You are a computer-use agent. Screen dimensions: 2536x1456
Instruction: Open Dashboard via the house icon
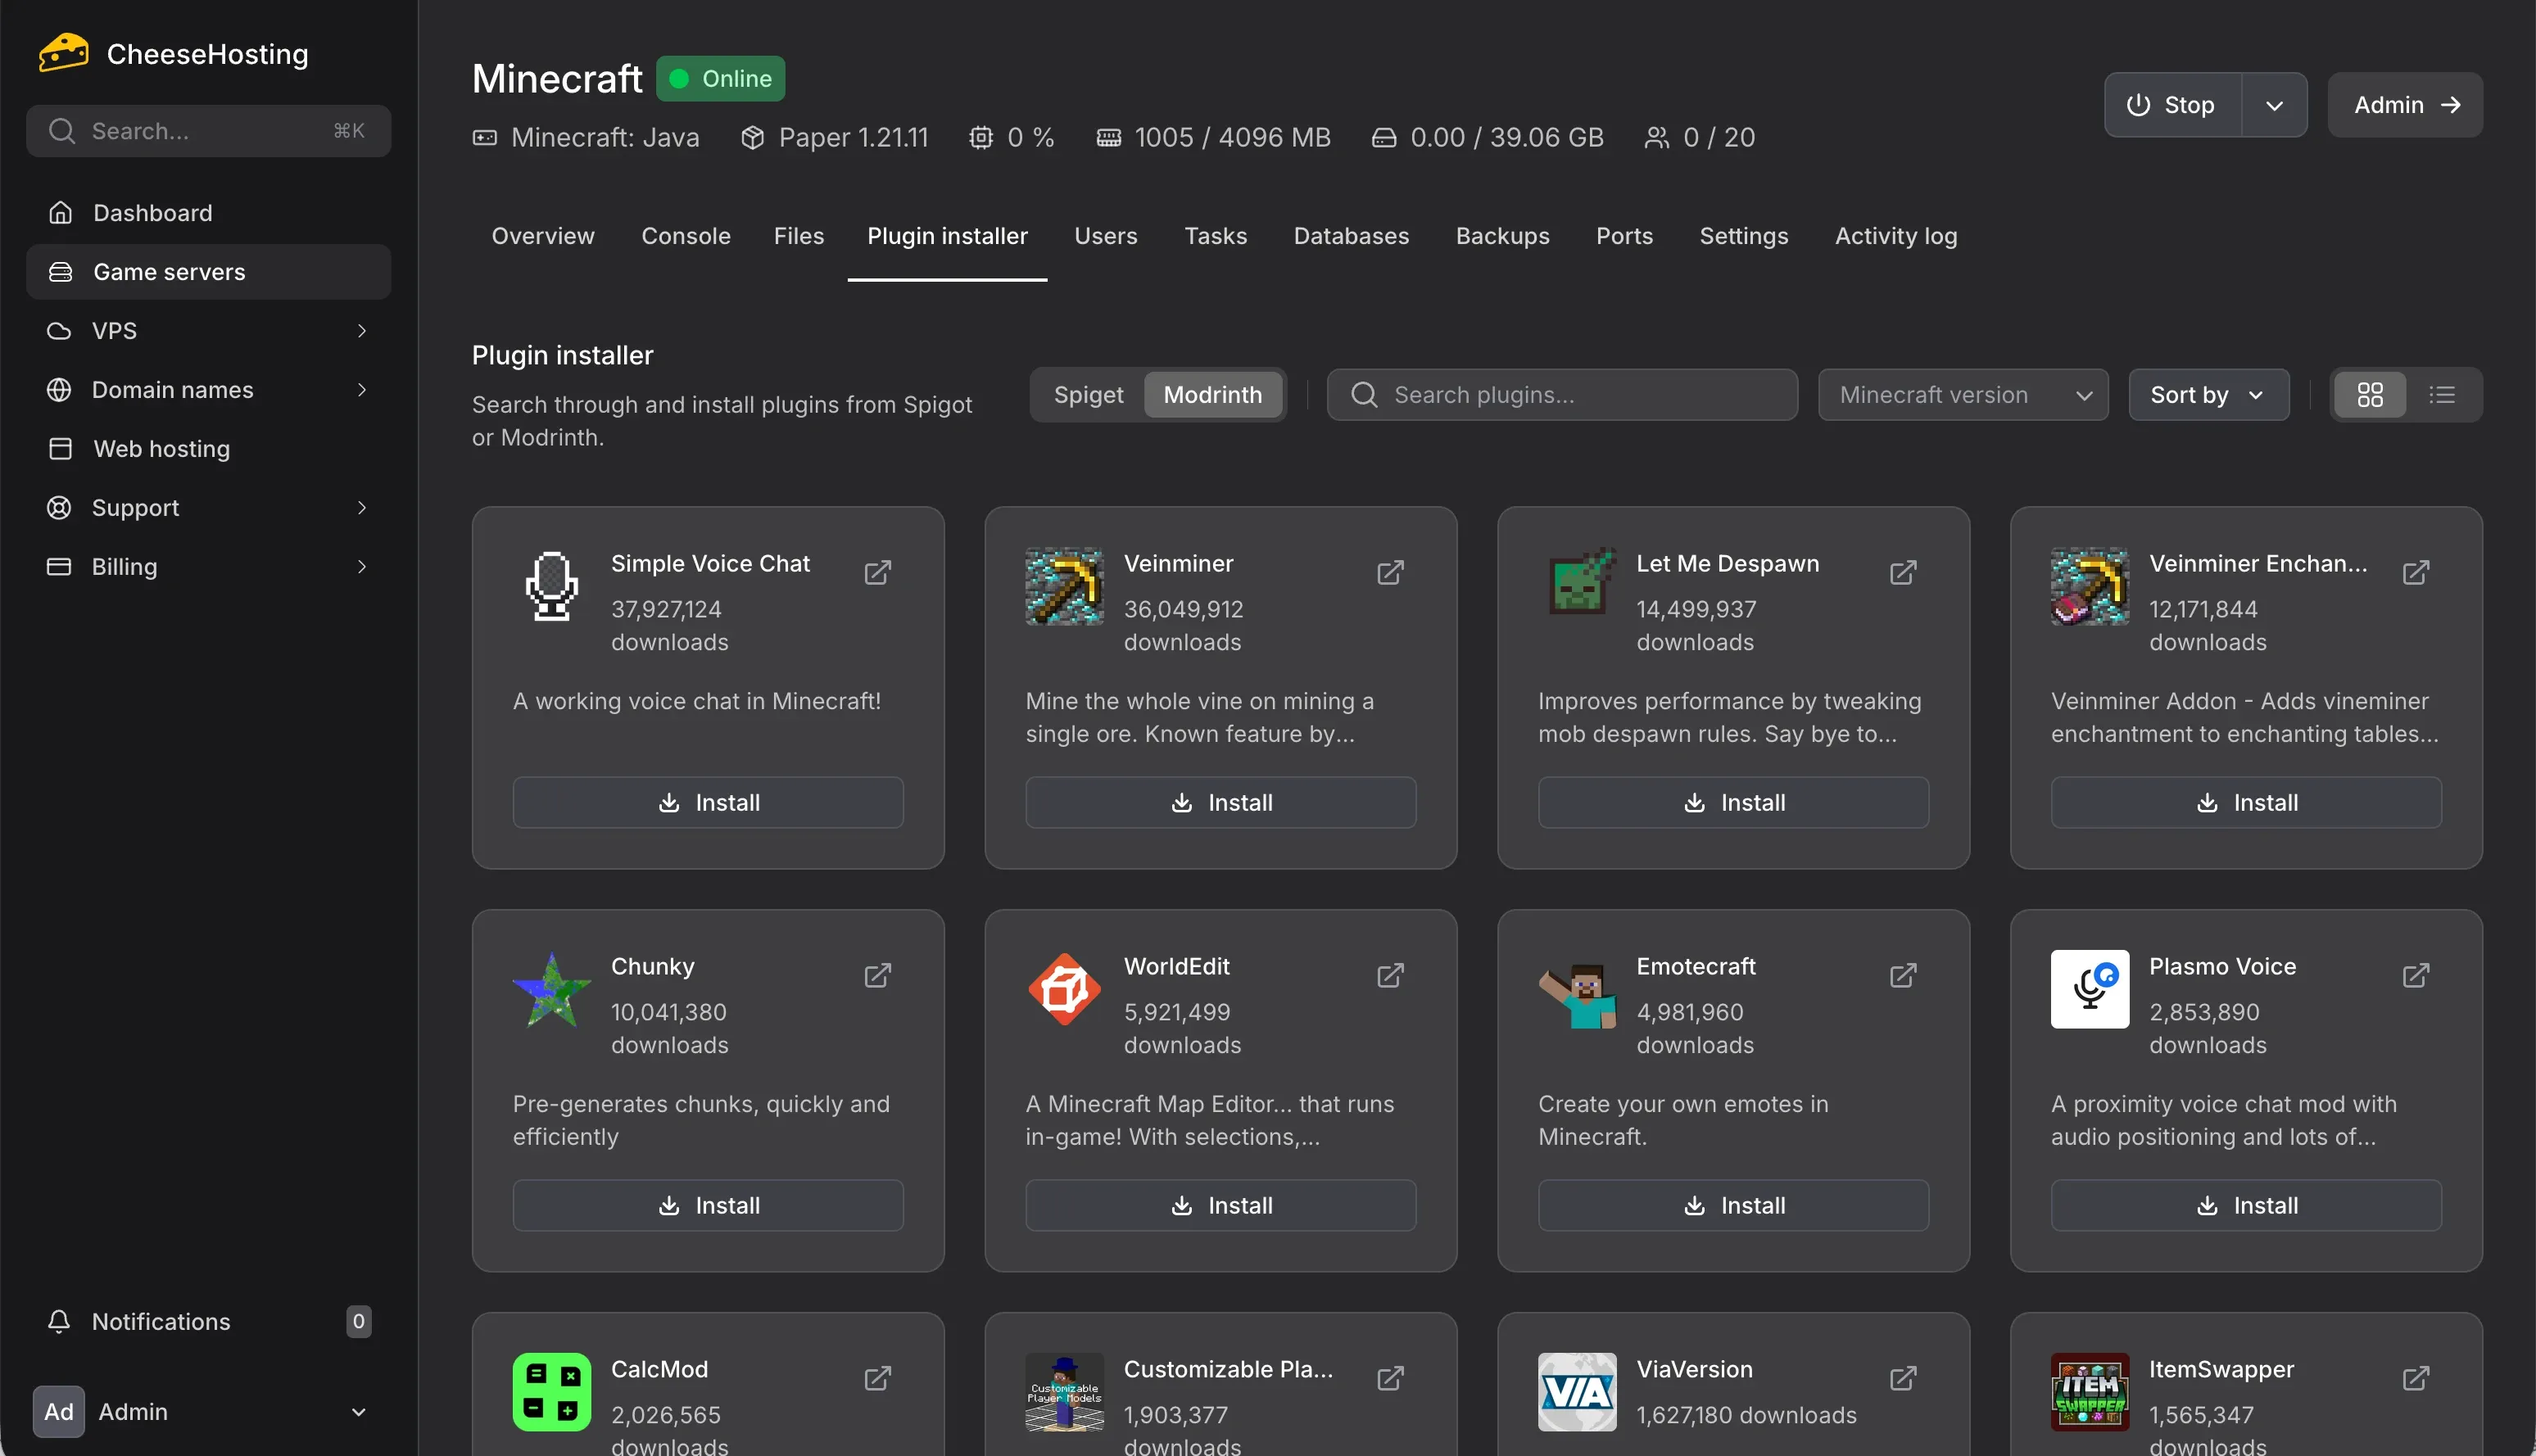[x=60, y=212]
